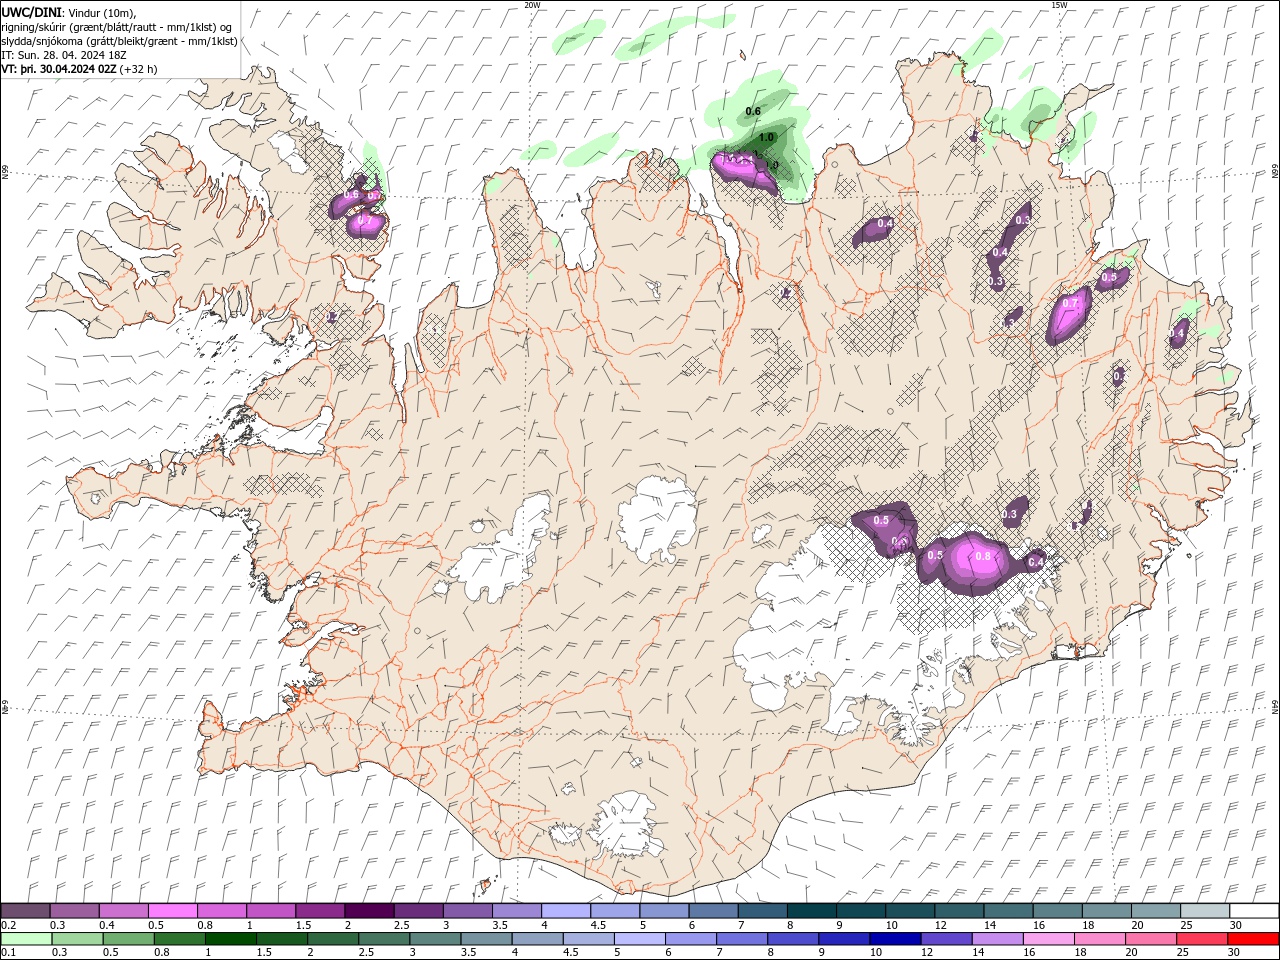This screenshot has height=960, width=1280.
Task: Pick the snow scale swatch between 9 and 10
Action: [x=861, y=911]
